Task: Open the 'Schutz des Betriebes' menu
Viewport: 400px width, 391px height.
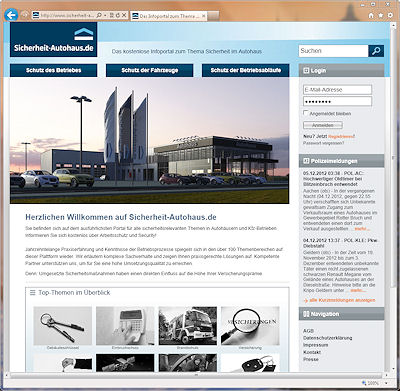Action: click(x=54, y=70)
